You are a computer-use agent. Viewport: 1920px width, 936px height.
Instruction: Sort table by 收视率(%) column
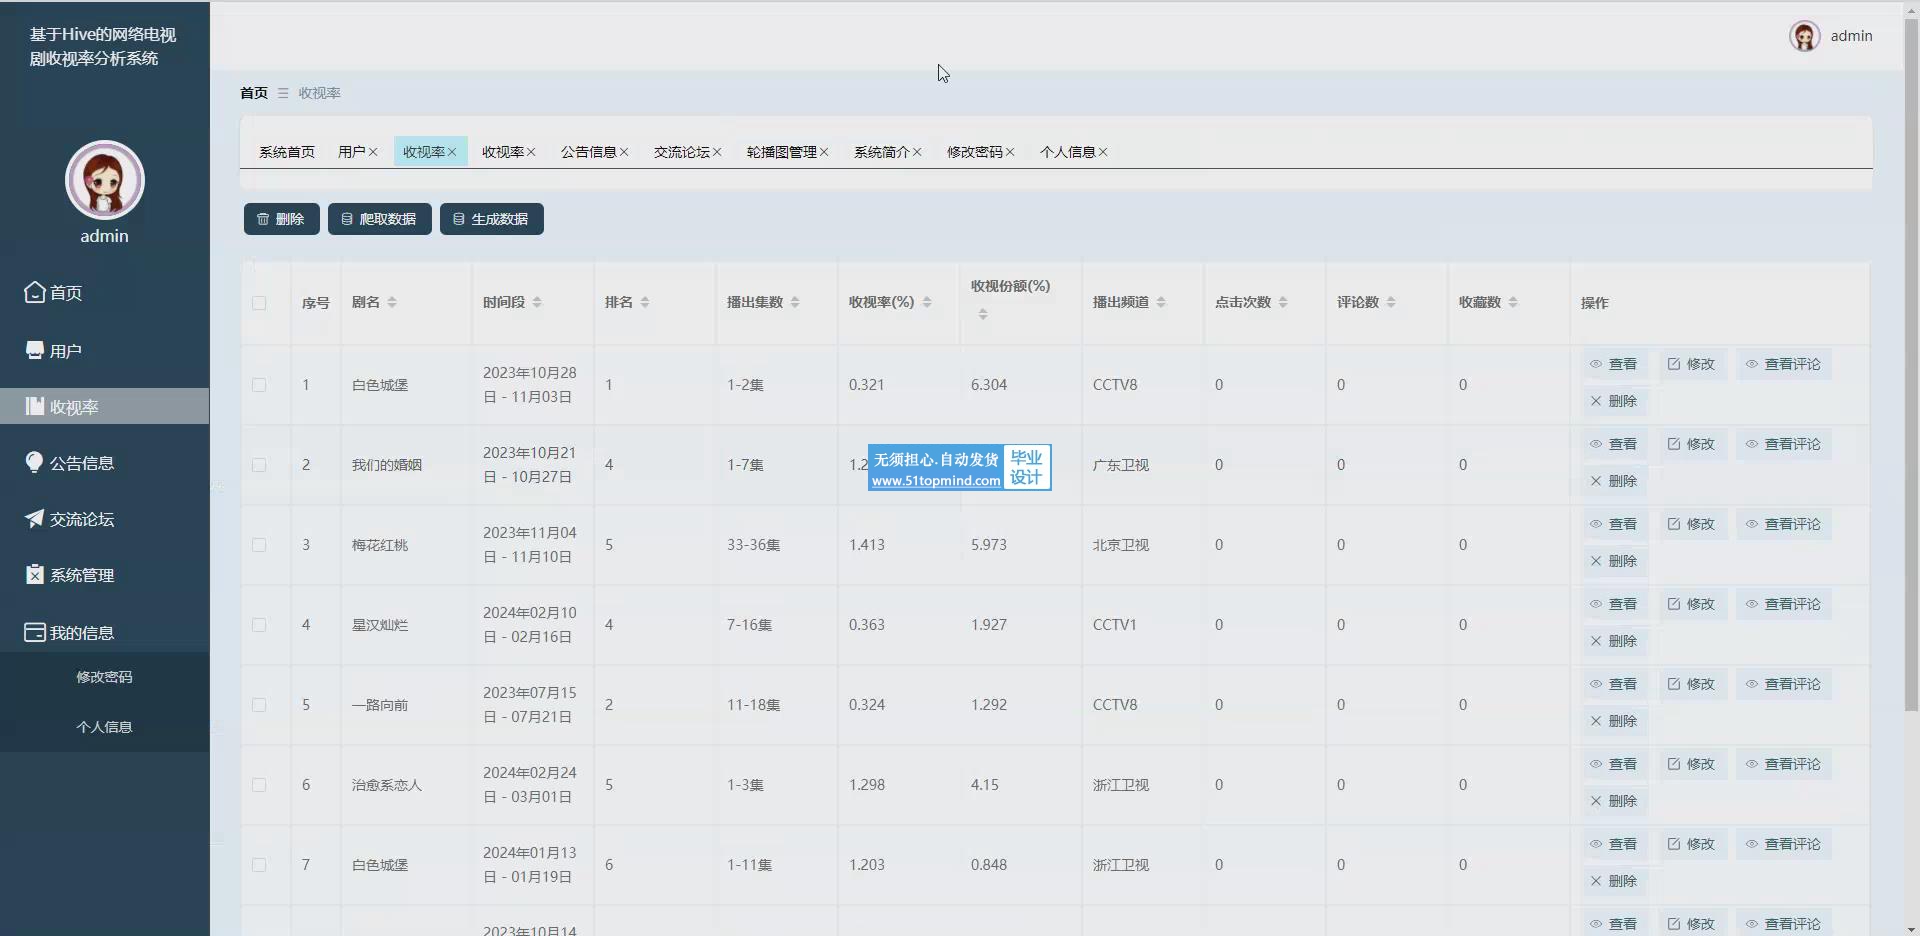coord(927,302)
